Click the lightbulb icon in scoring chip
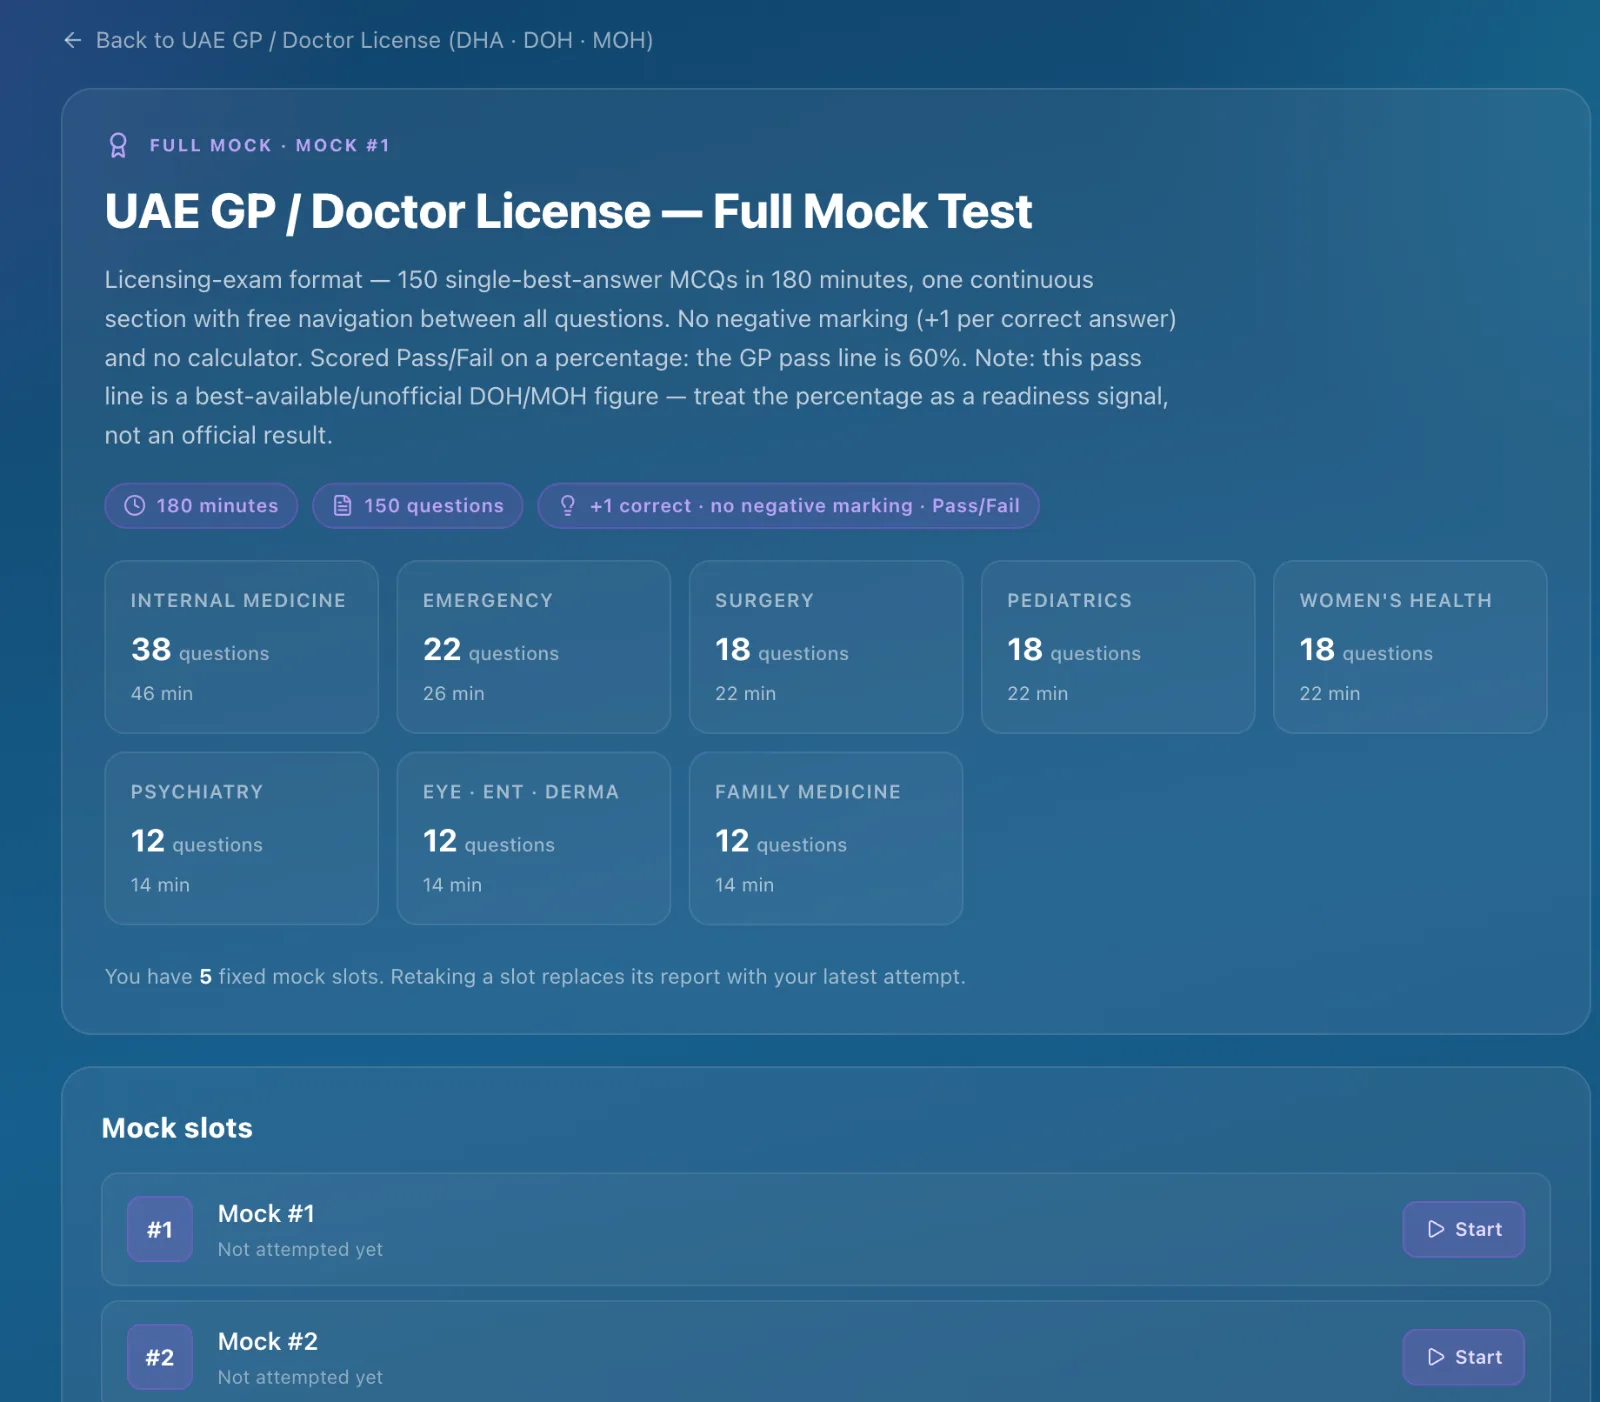The image size is (1600, 1402). tap(568, 506)
